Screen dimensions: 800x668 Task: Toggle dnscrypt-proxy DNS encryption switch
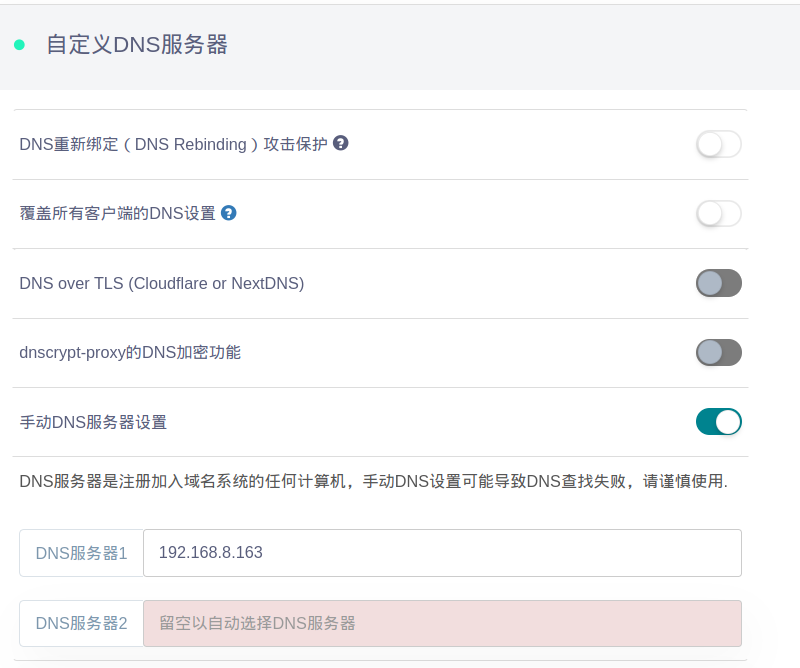coord(718,352)
